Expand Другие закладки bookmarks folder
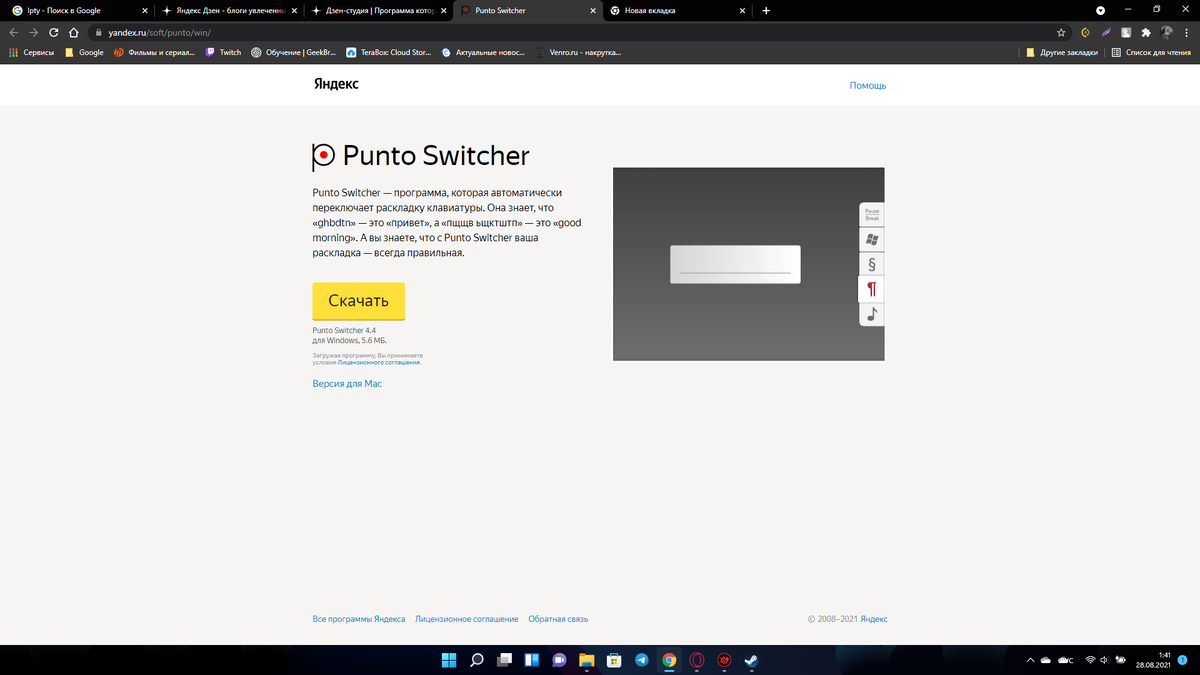The height and width of the screenshot is (675, 1200). pos(1061,52)
